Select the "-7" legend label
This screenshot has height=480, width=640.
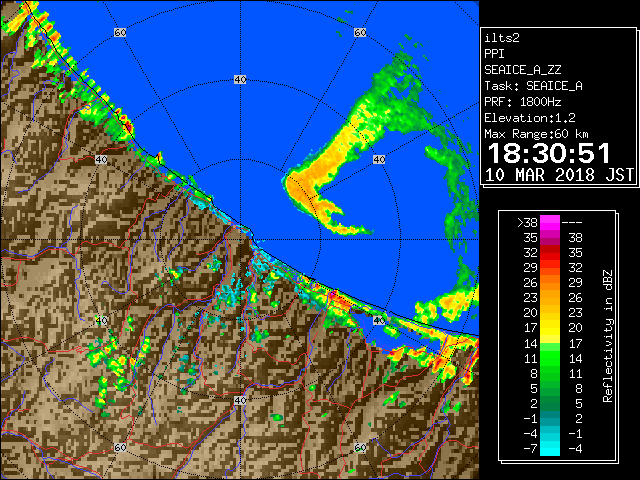pos(530,449)
